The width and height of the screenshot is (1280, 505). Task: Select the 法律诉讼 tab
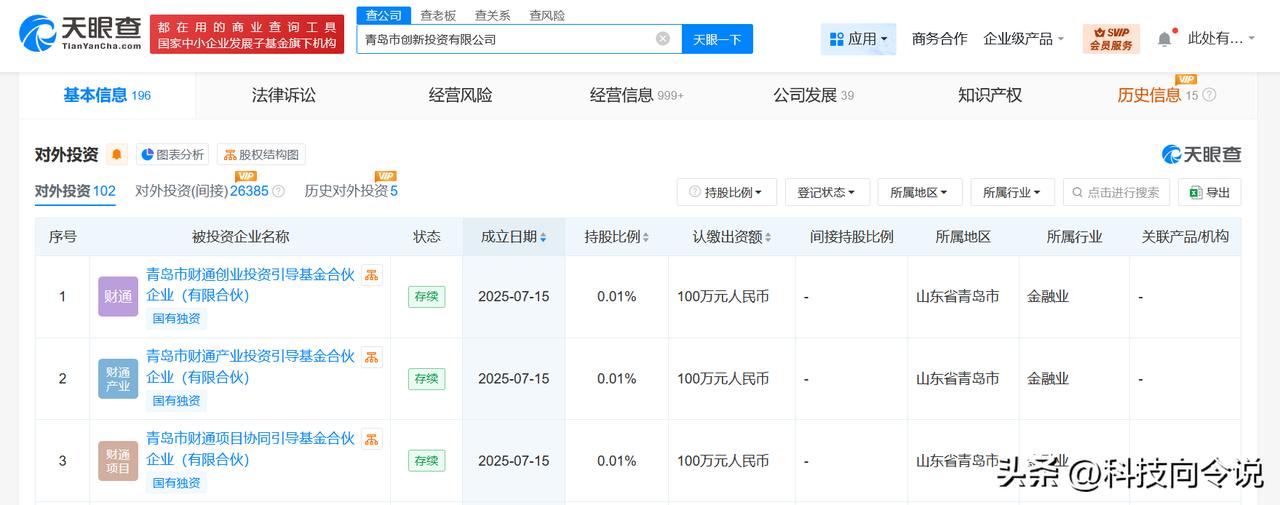(x=284, y=95)
